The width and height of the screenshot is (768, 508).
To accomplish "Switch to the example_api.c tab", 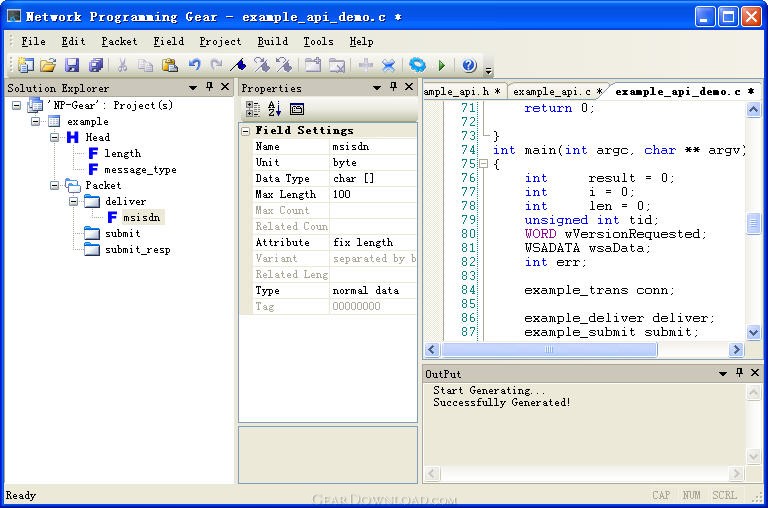I will [x=557, y=92].
